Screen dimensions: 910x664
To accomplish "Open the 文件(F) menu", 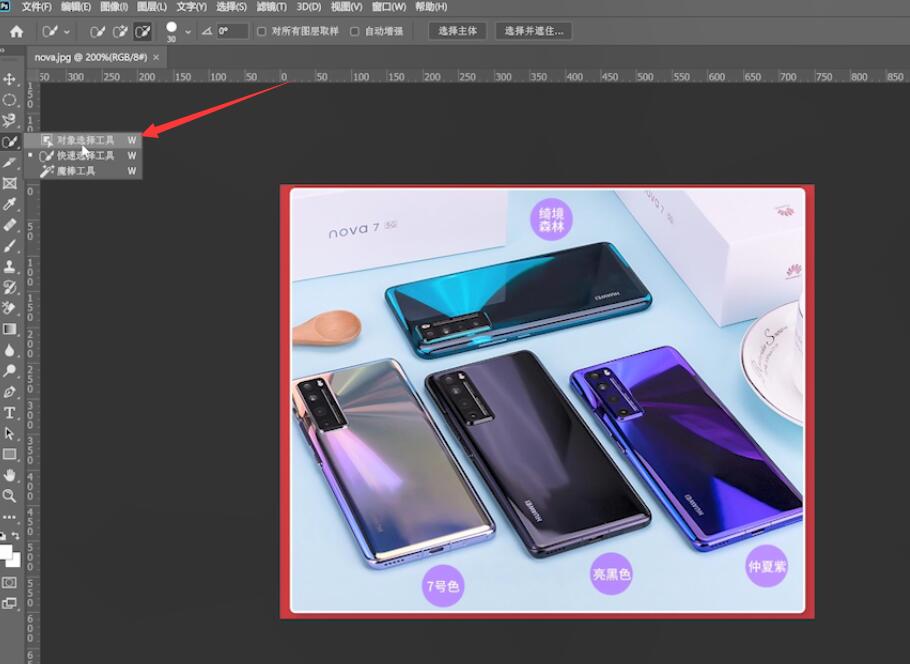I will pos(37,7).
